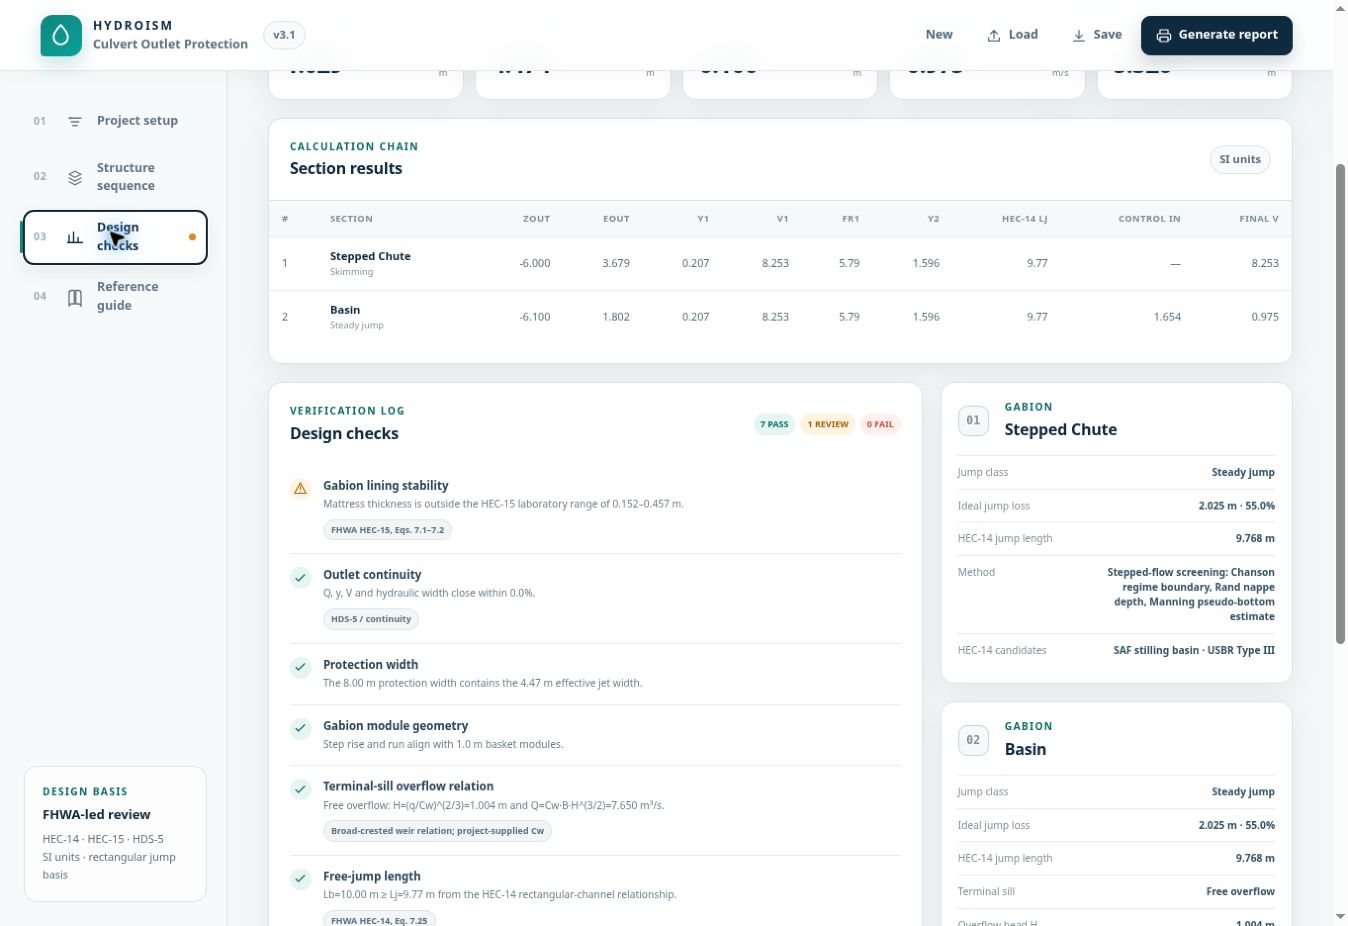Click the Basin card heading
The image size is (1348, 926).
1025,750
